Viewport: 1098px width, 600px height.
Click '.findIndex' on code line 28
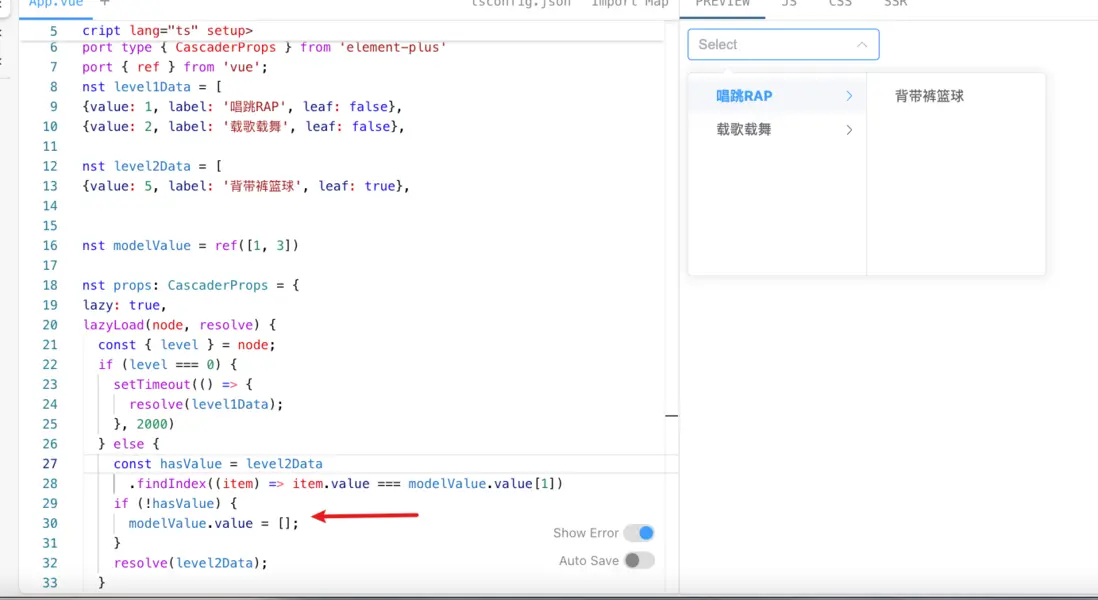pos(167,484)
